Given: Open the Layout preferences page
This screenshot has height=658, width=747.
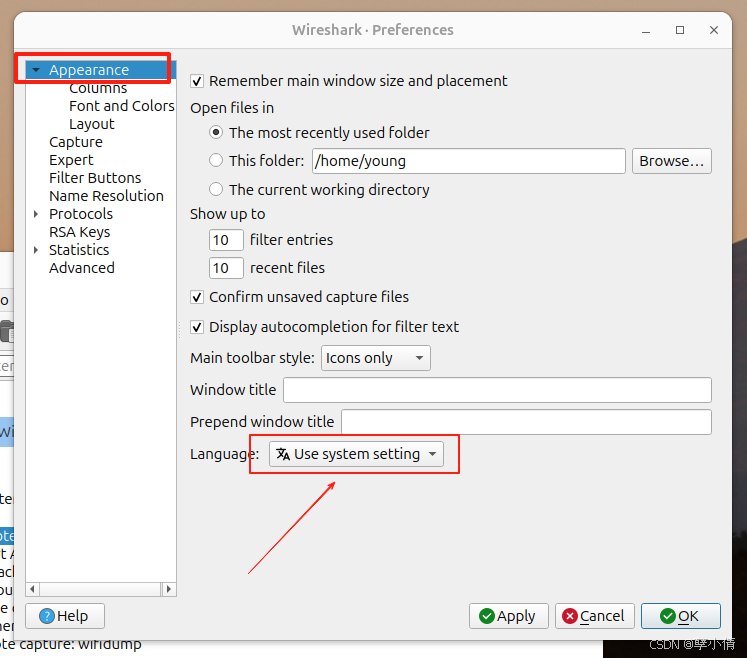Looking at the screenshot, I should [x=91, y=124].
